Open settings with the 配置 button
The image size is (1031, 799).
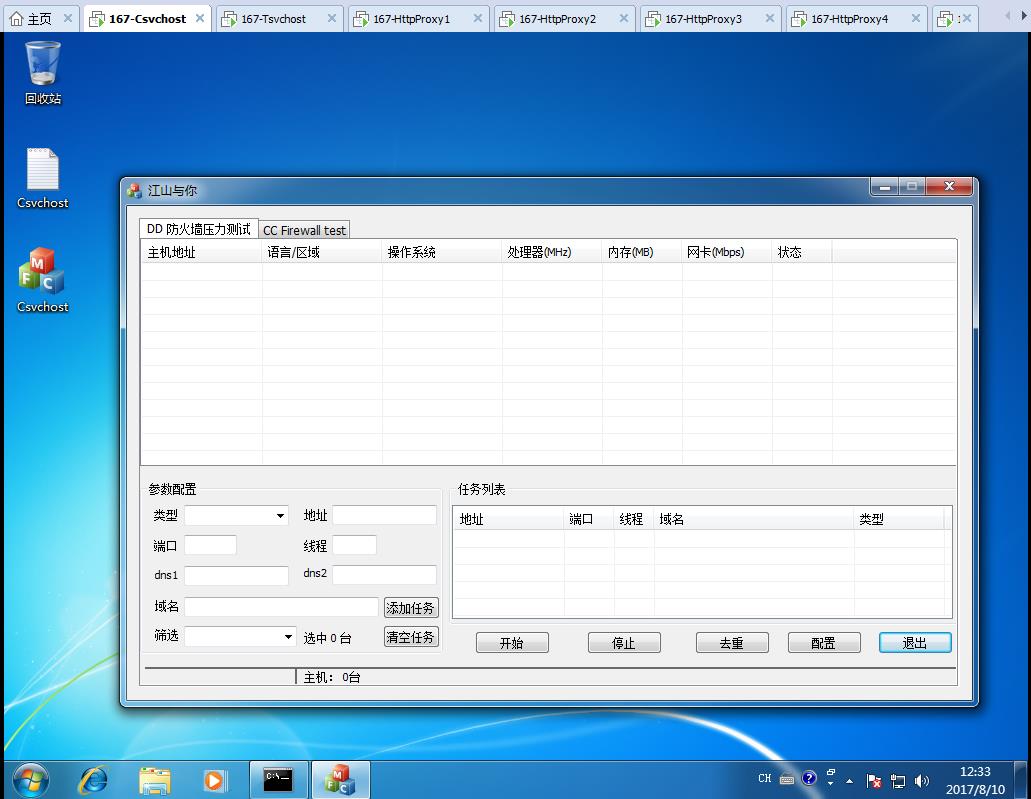click(x=823, y=643)
